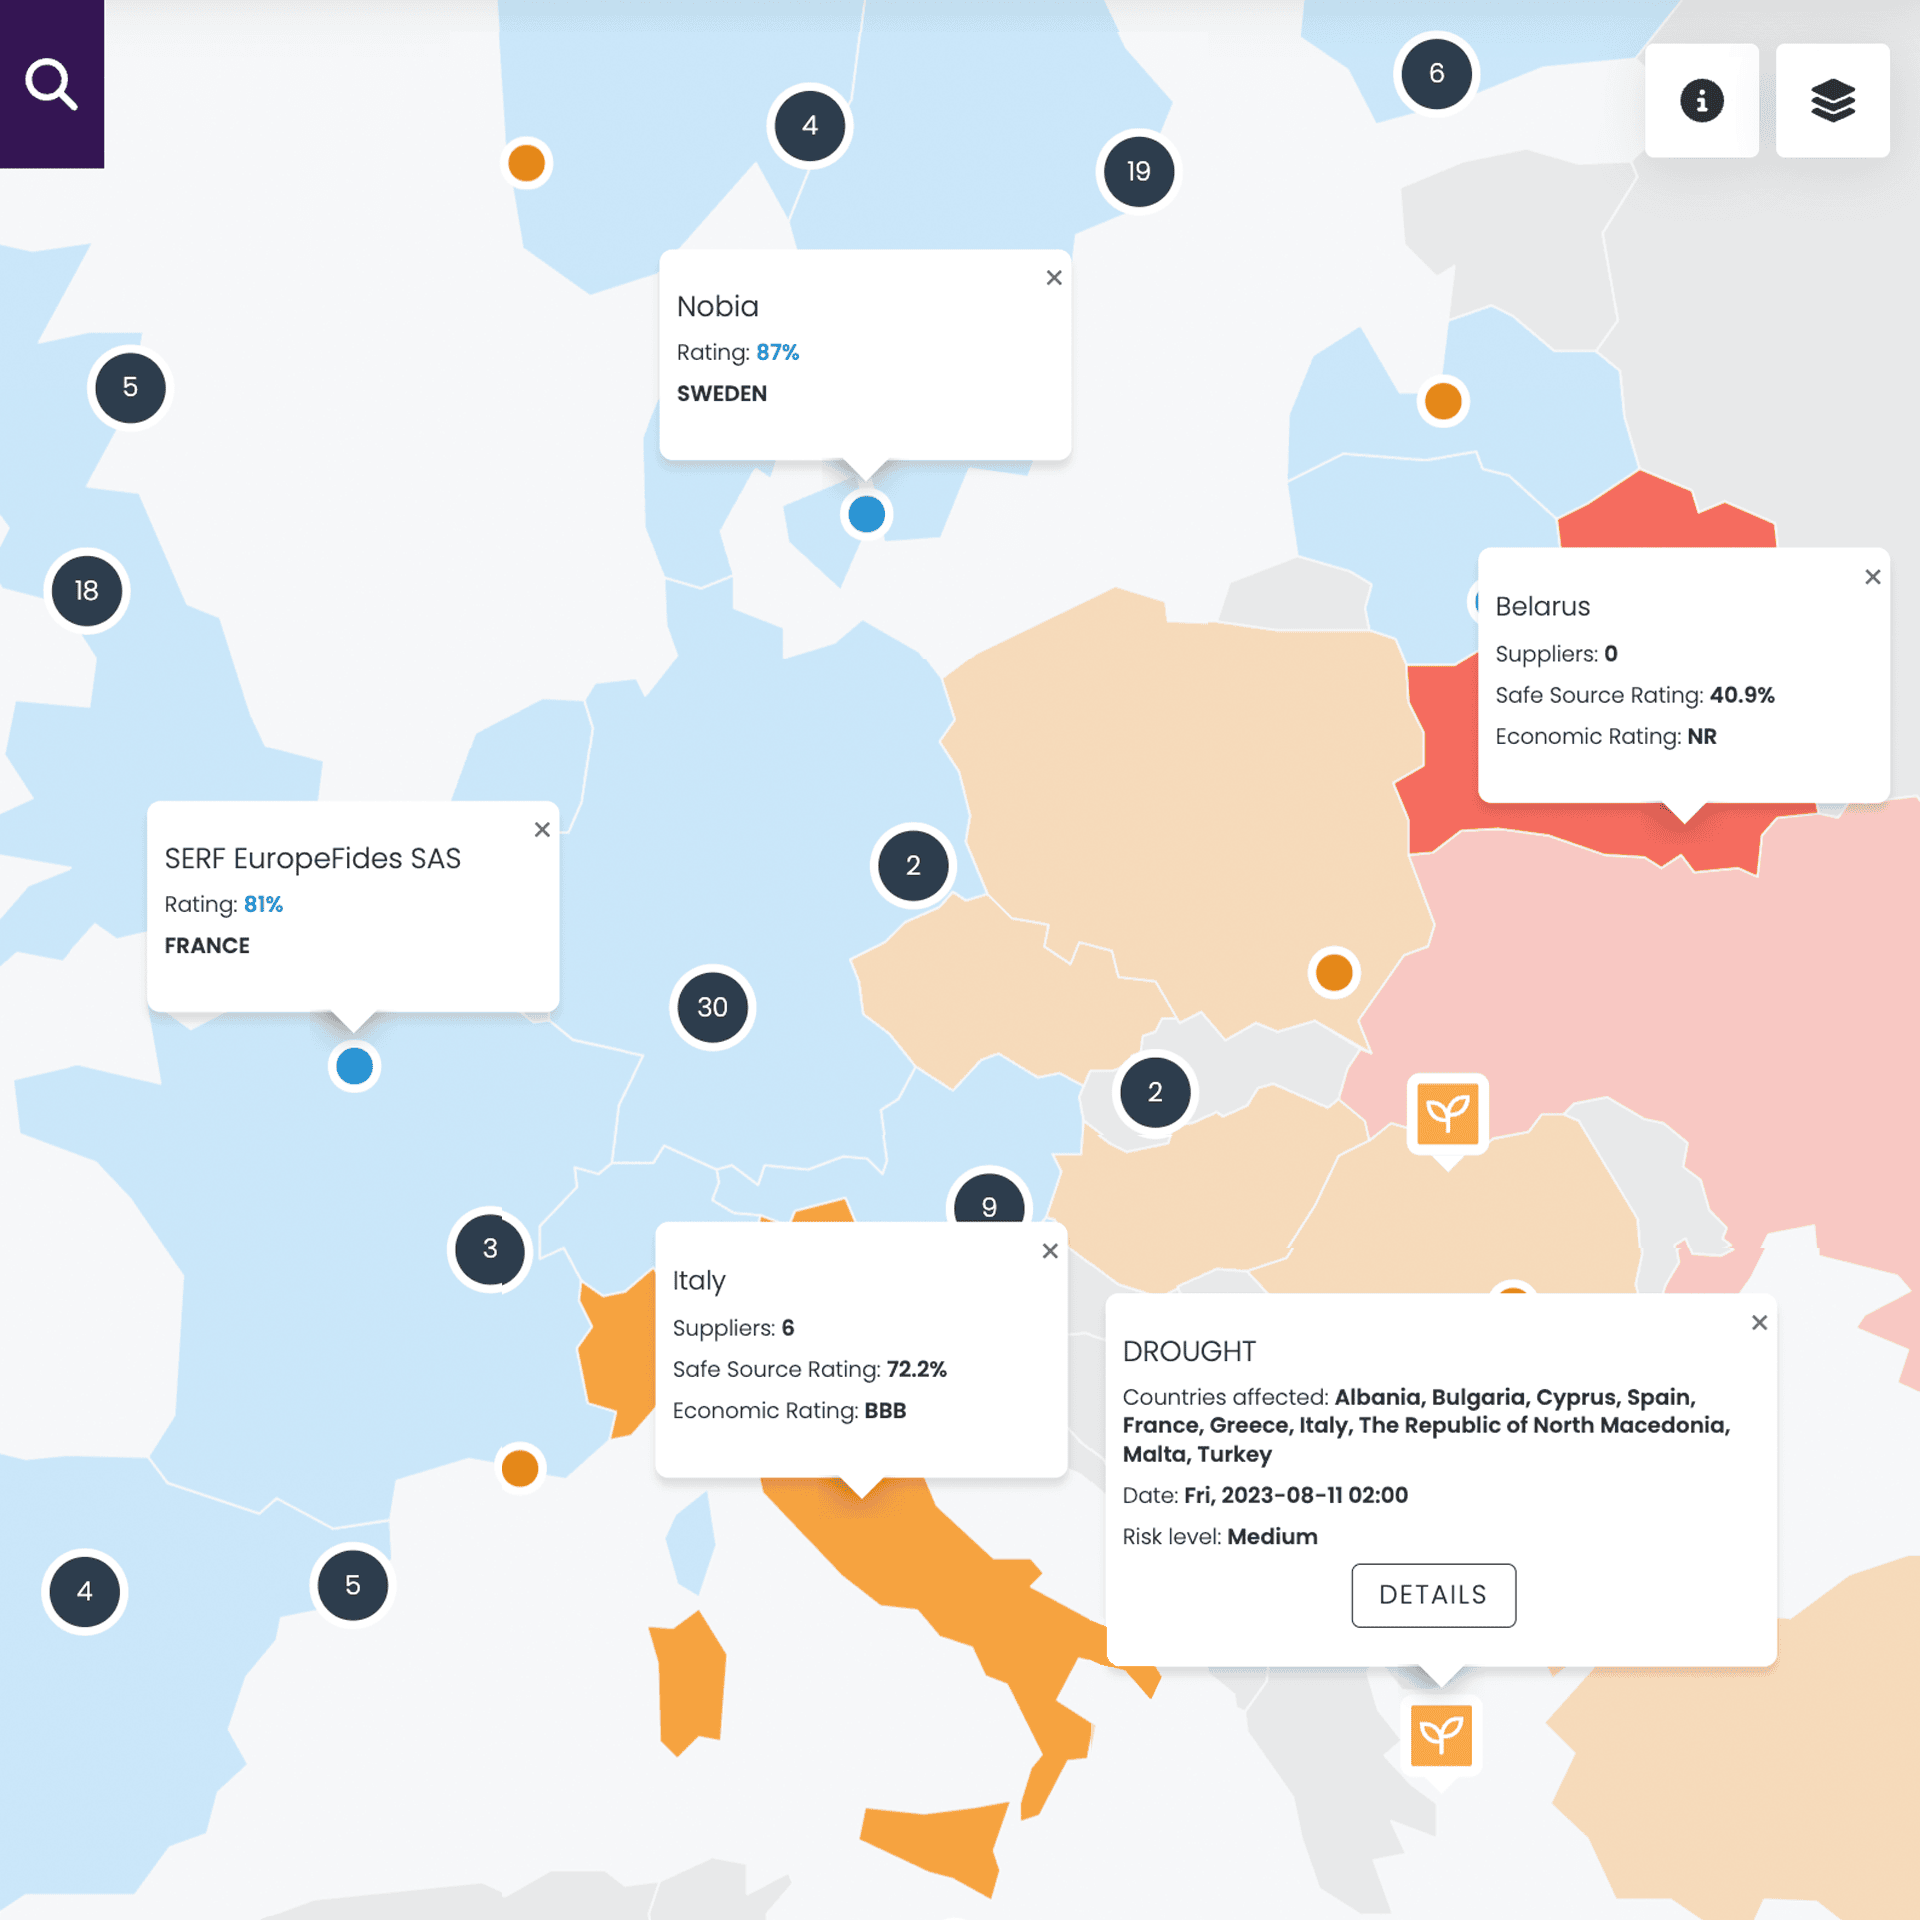Click the SWEDEN country label
Viewport: 1920px width, 1920px height.
click(722, 393)
